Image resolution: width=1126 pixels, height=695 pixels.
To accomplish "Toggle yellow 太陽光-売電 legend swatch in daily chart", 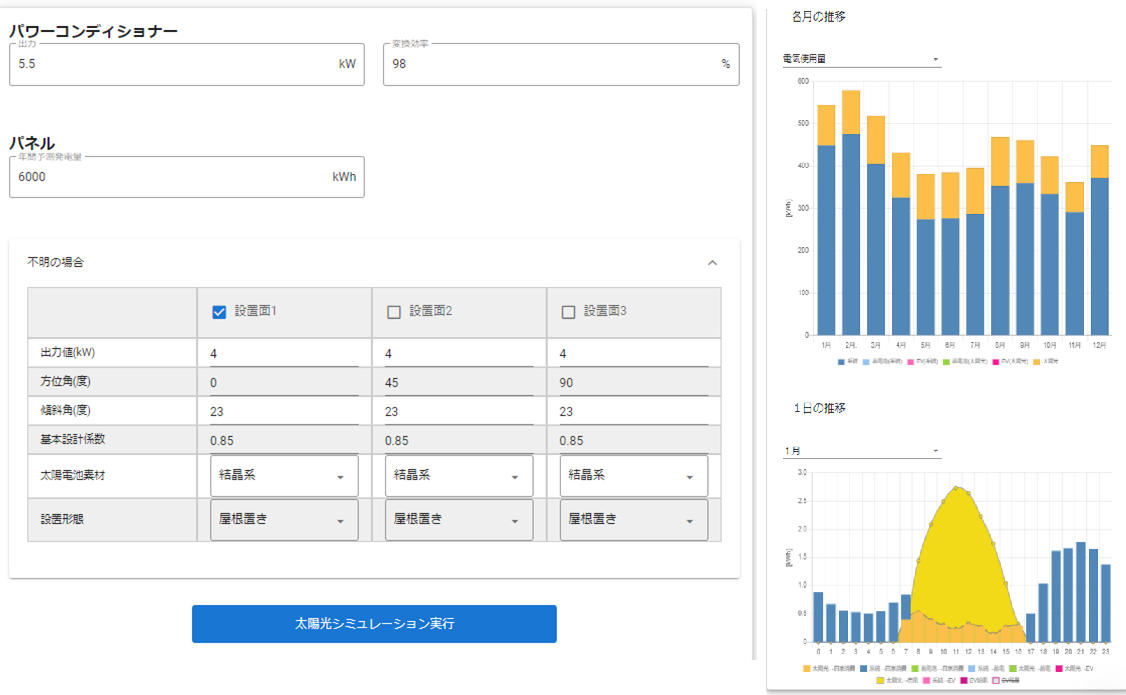I will [x=880, y=680].
